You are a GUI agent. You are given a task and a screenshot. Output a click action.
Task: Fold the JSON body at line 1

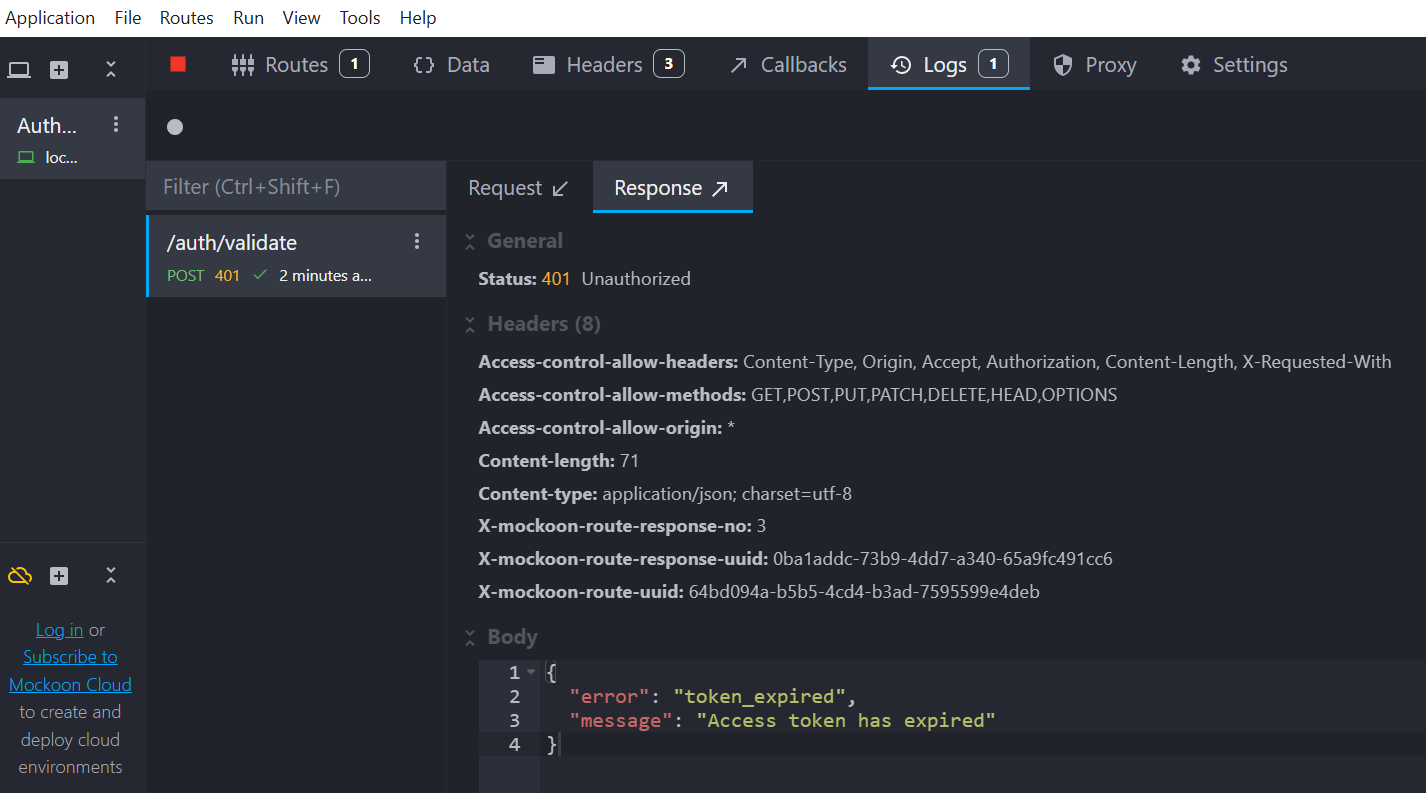click(x=532, y=672)
